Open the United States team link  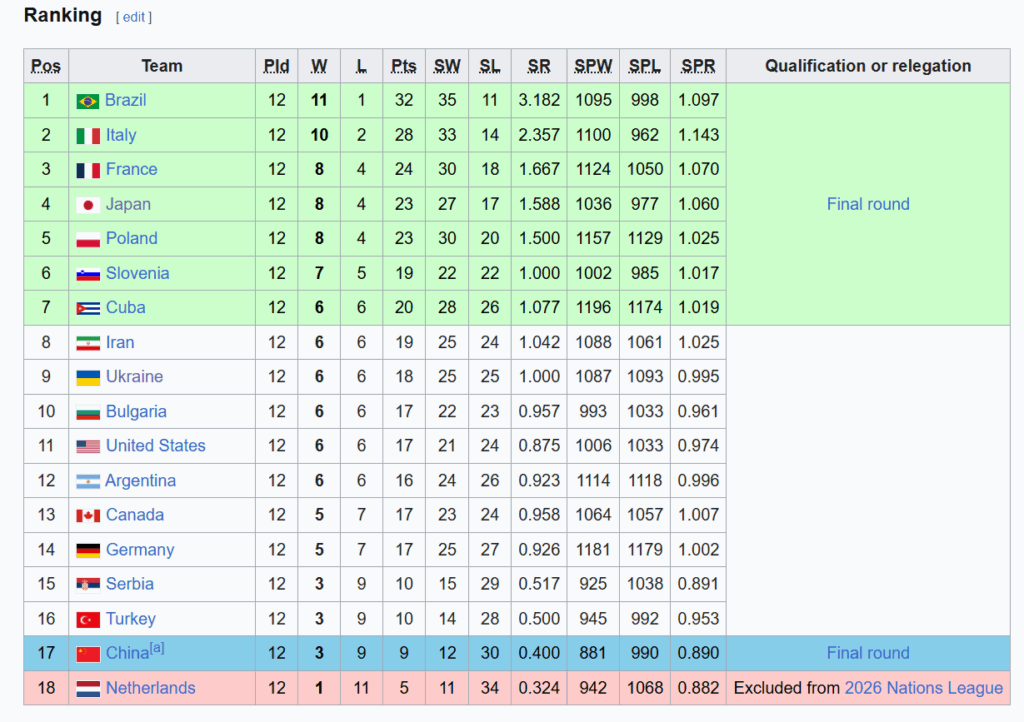155,445
